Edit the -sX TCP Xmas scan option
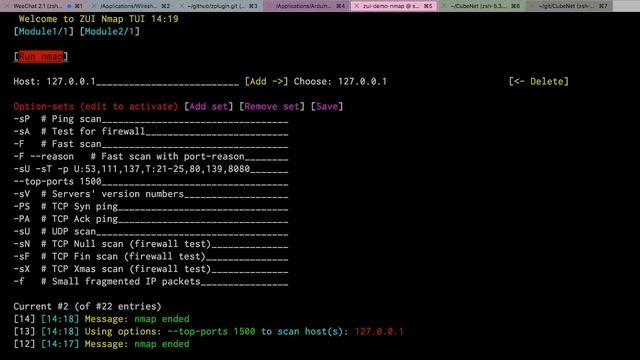This screenshot has width=640, height=360. click(x=151, y=269)
